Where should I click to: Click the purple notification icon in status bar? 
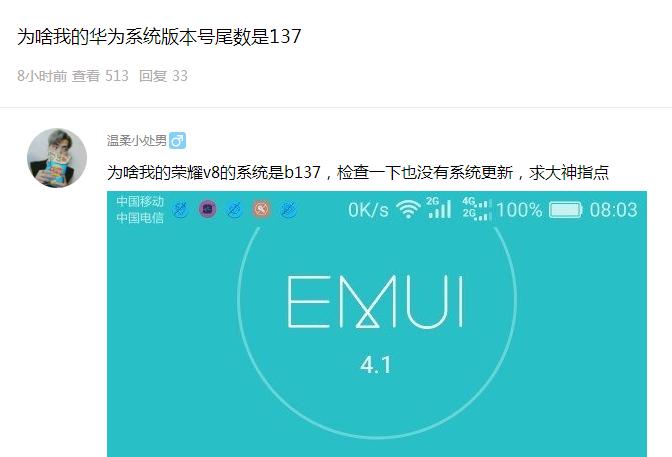click(208, 209)
